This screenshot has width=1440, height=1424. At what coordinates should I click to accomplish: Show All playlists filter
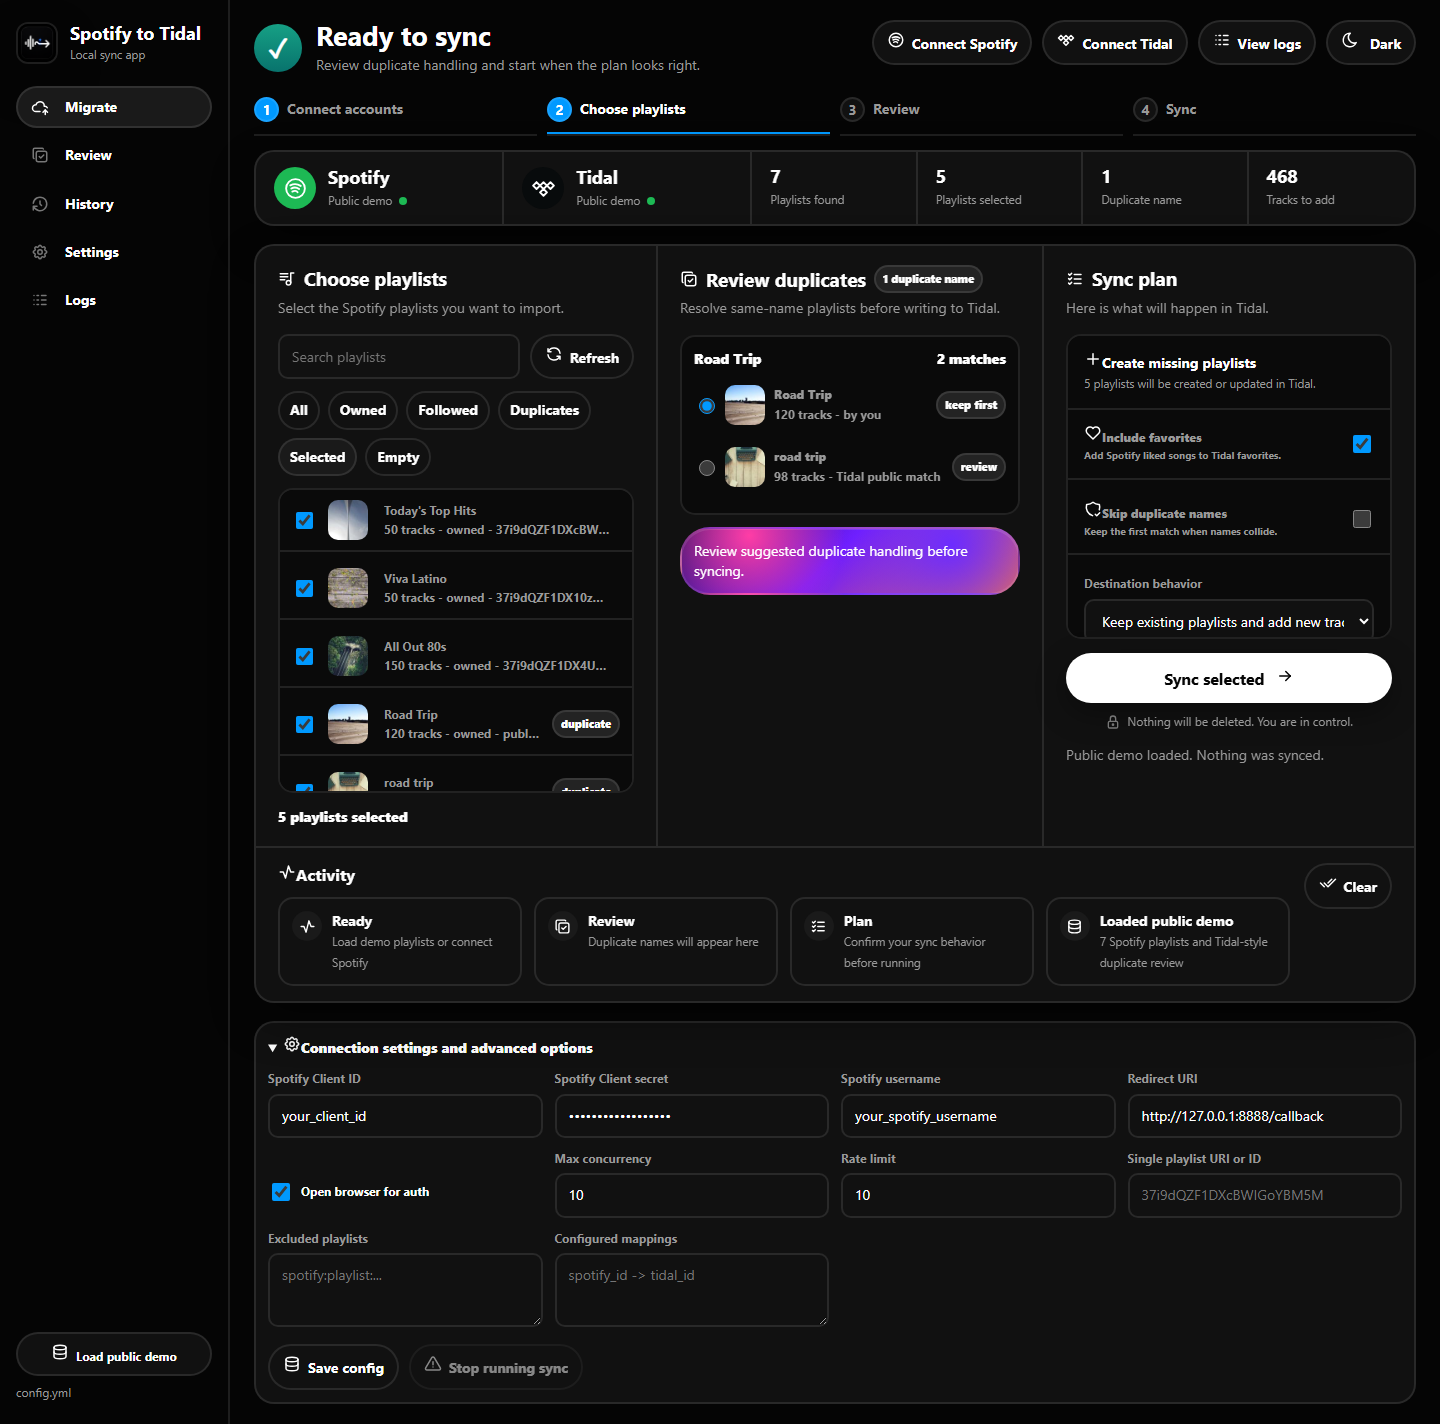point(299,410)
